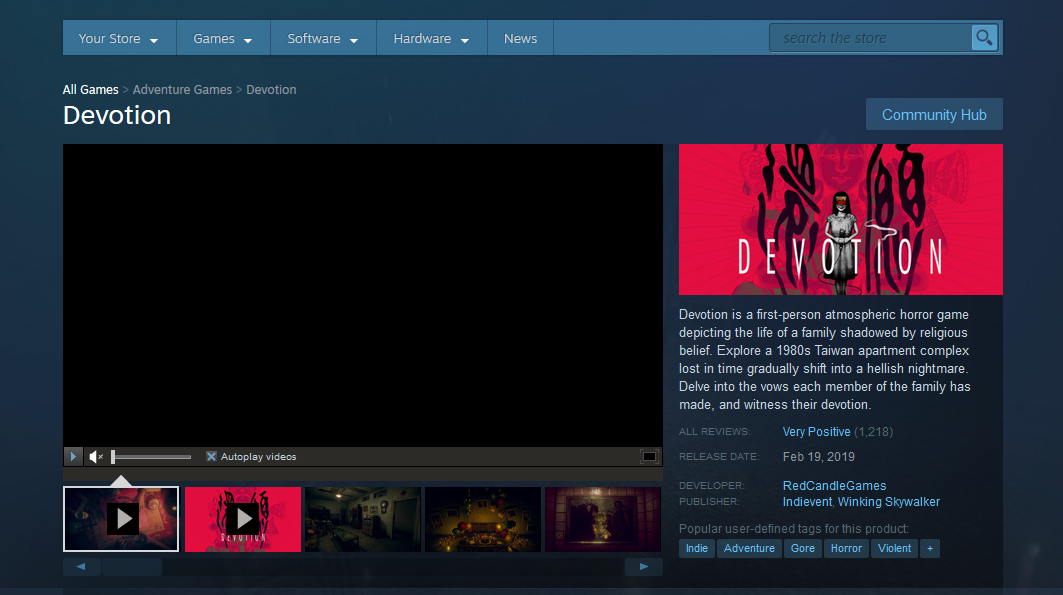Open the Your Store dropdown
This screenshot has width=1063, height=595.
coord(113,37)
